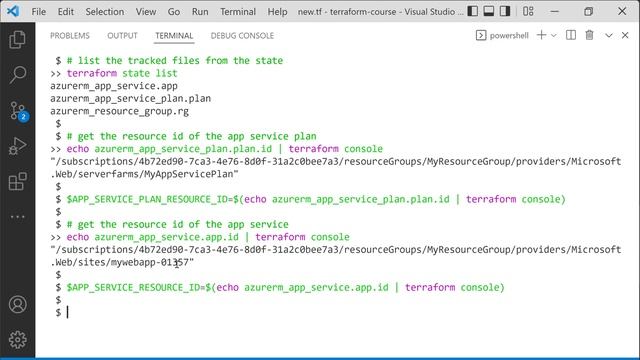Click $APP_SERVICE_PLAN_RESOURCE_ID command line
This screenshot has width=640, height=360.
click(316, 199)
